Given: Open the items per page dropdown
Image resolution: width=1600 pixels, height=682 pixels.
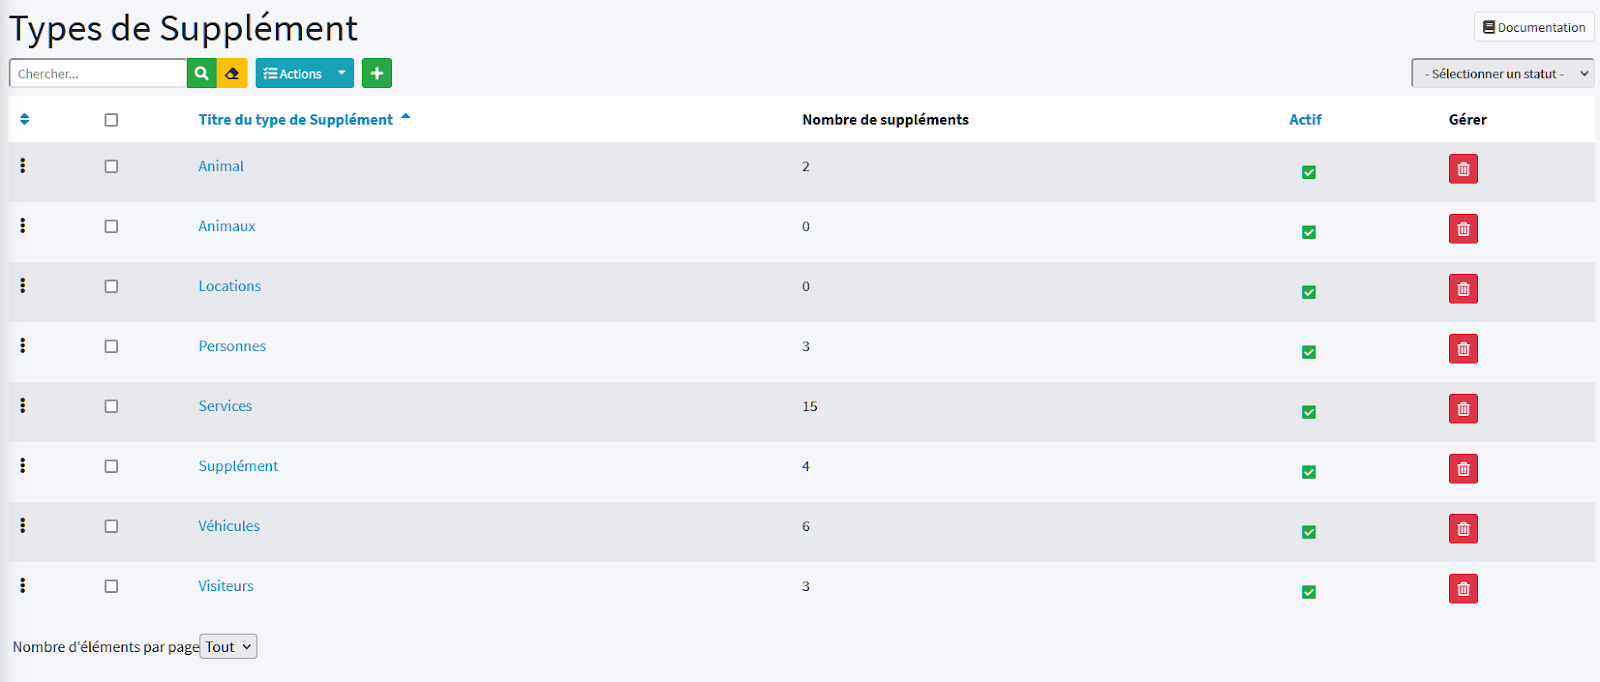Looking at the screenshot, I should click(x=228, y=647).
